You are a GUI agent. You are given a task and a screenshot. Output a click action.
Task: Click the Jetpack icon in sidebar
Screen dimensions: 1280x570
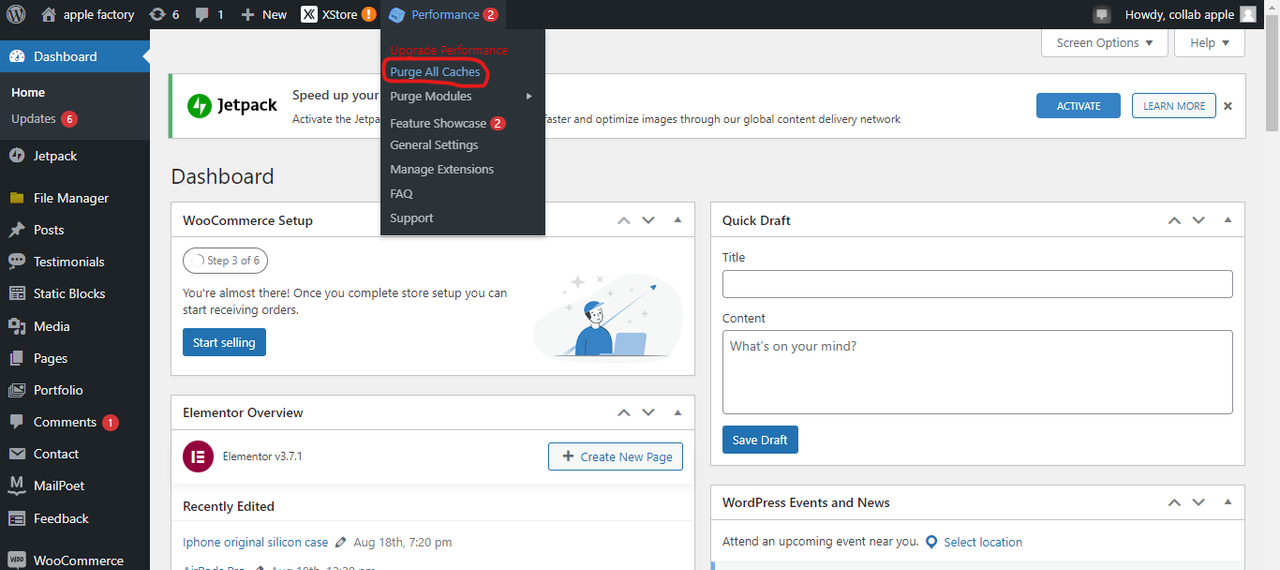[x=17, y=155]
